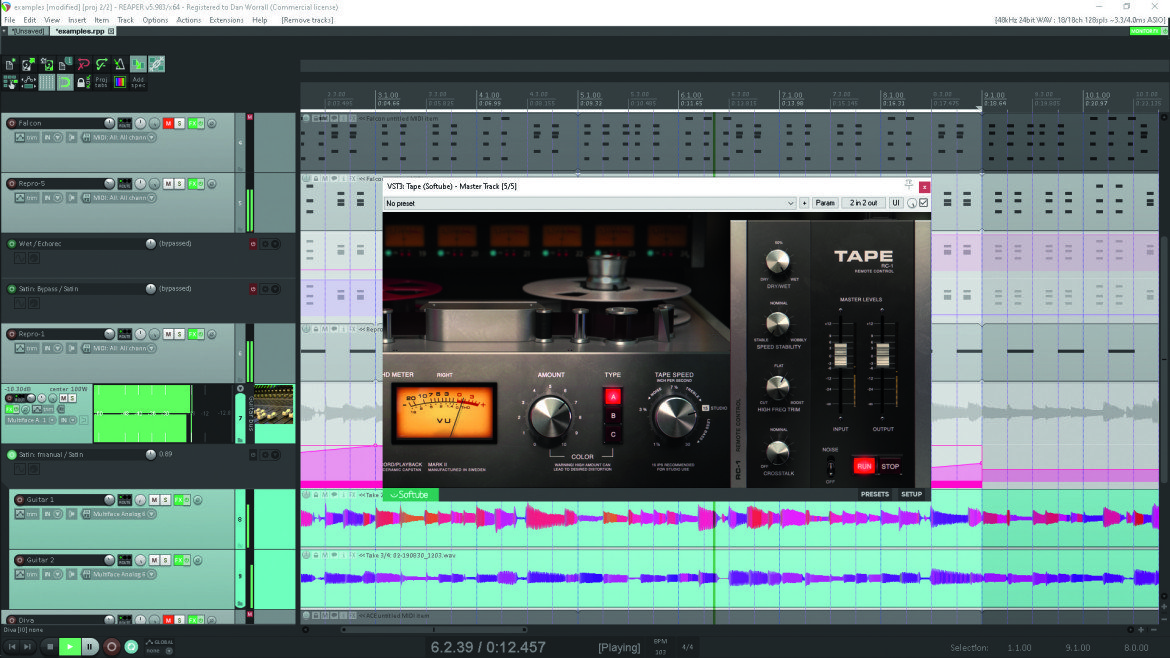Arm the Repro-1 track for recording

coord(11,334)
